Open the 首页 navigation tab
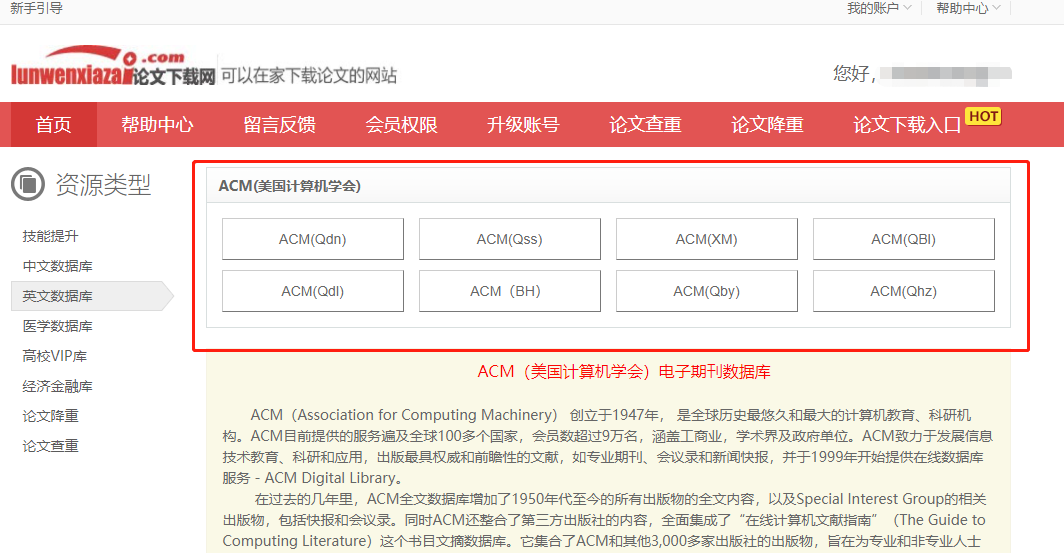Image resolution: width=1064 pixels, height=553 pixels. click(x=54, y=125)
